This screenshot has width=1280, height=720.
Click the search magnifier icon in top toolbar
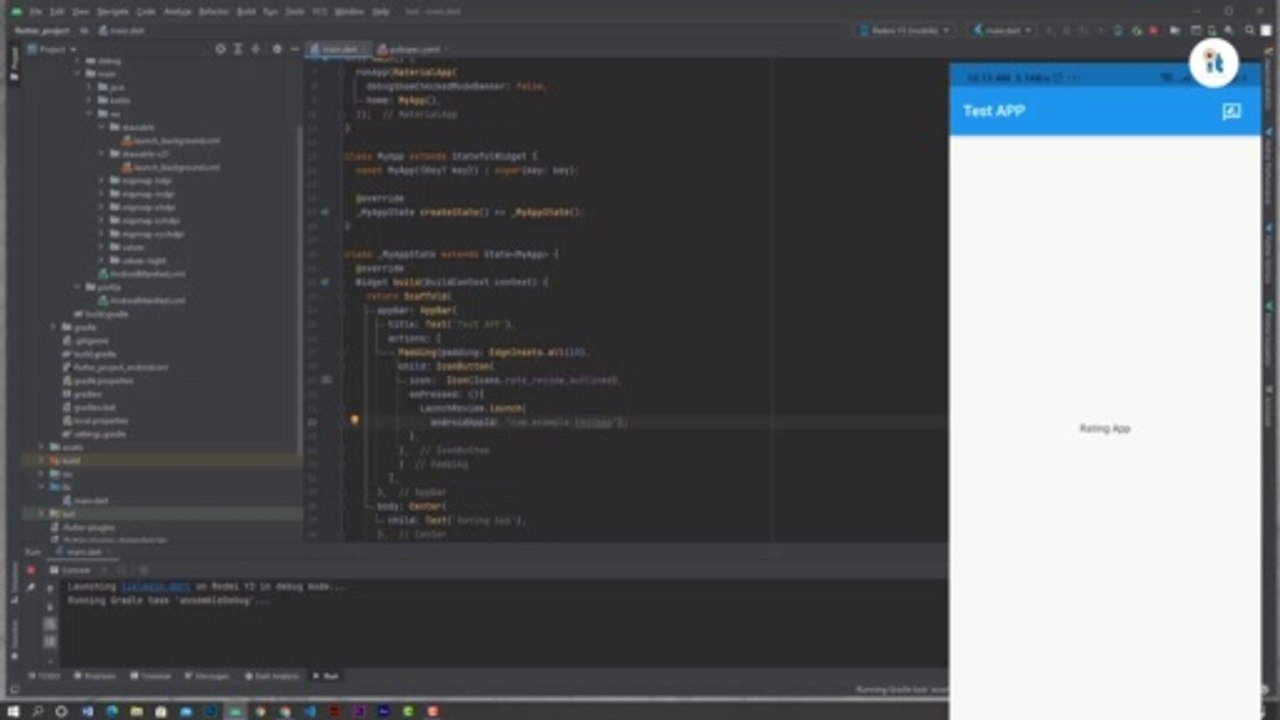[1250, 31]
